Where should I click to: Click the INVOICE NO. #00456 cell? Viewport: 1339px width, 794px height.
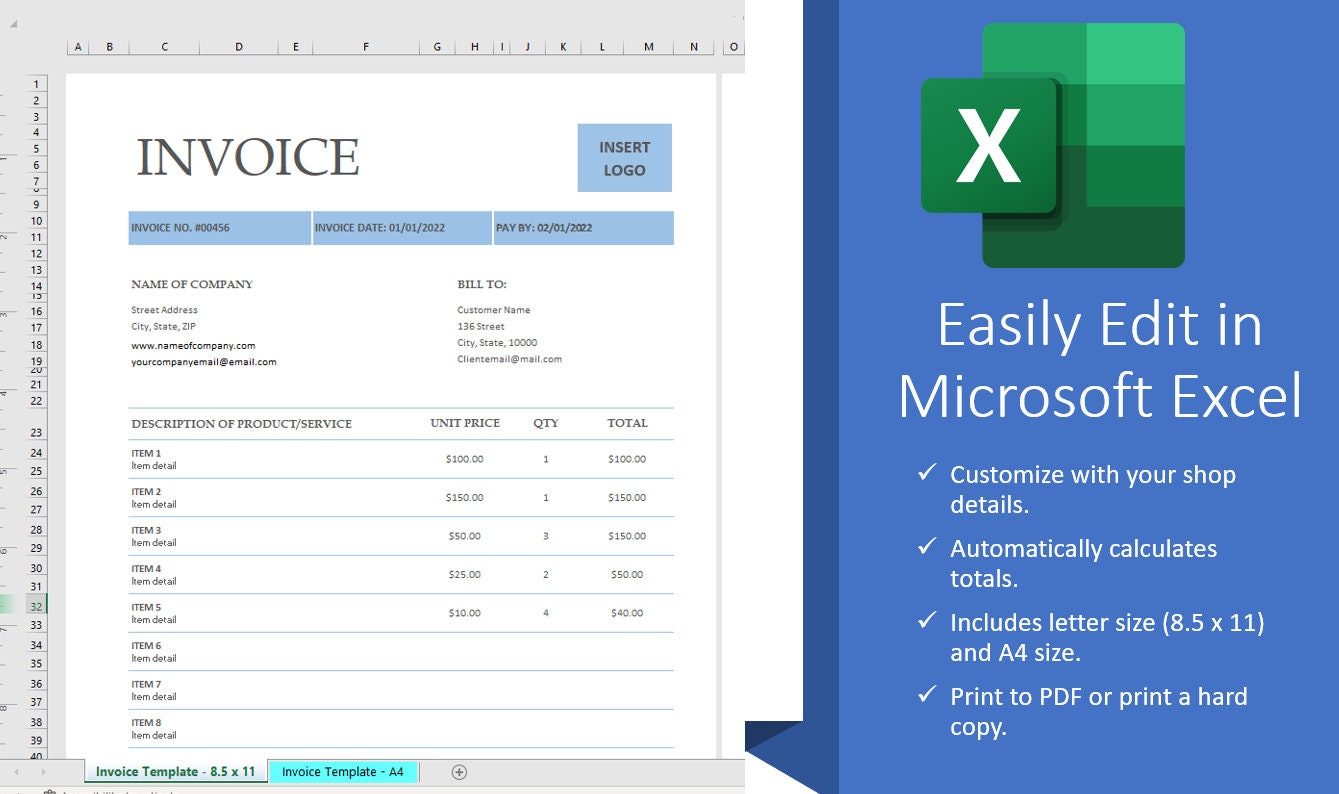(x=219, y=228)
